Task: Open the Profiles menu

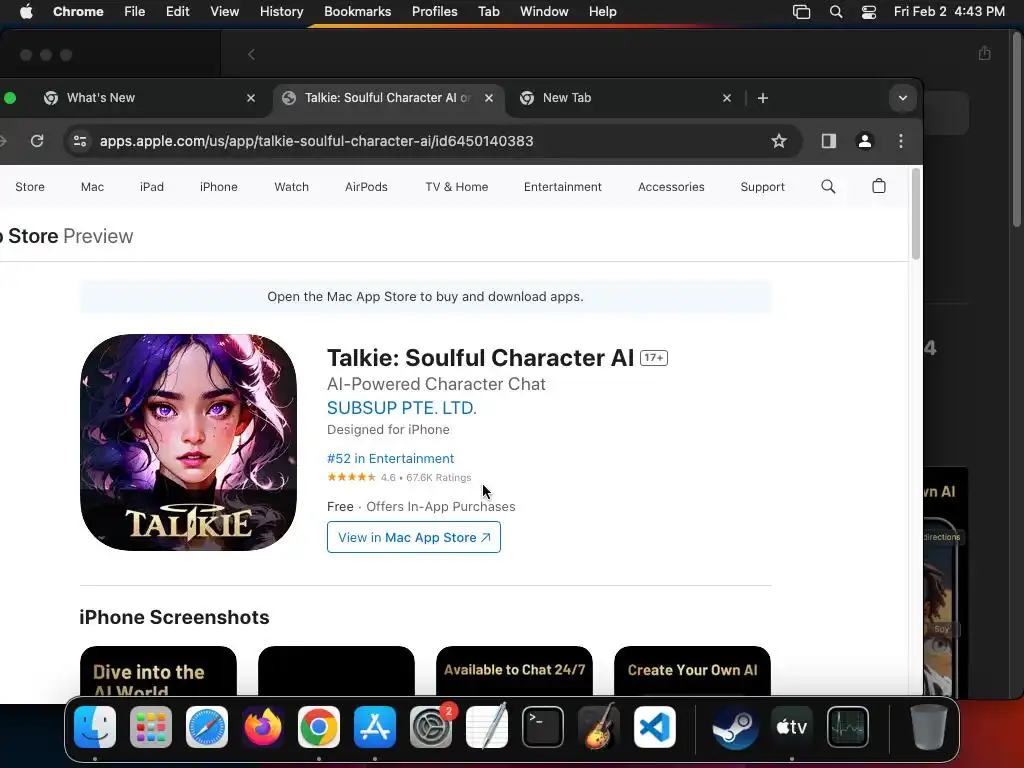Action: pyautogui.click(x=434, y=12)
